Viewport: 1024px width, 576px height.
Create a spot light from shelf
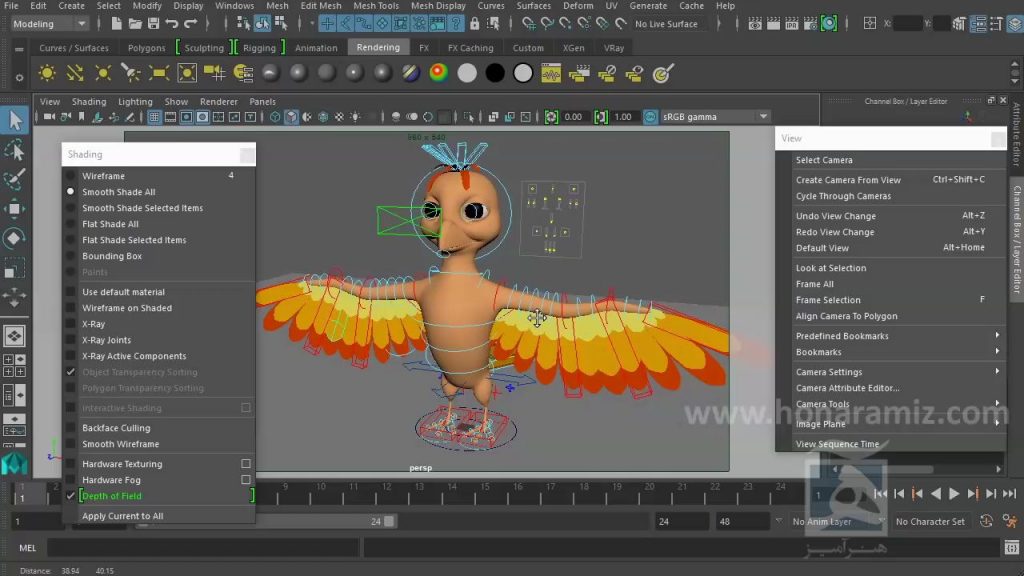tap(131, 73)
